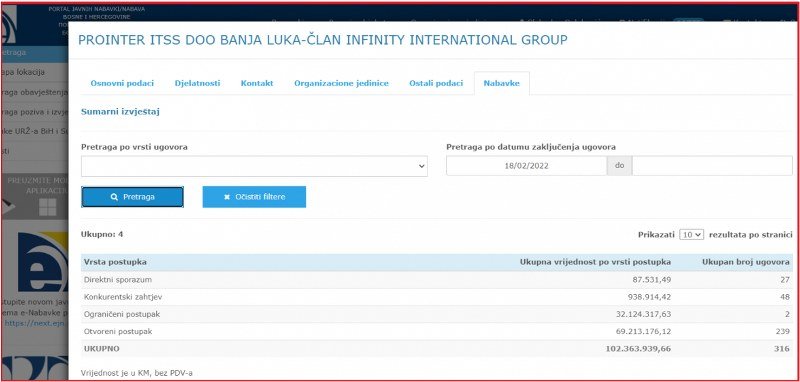Click the Ukupan broj ugovora header
The image size is (800, 382).
746,262
